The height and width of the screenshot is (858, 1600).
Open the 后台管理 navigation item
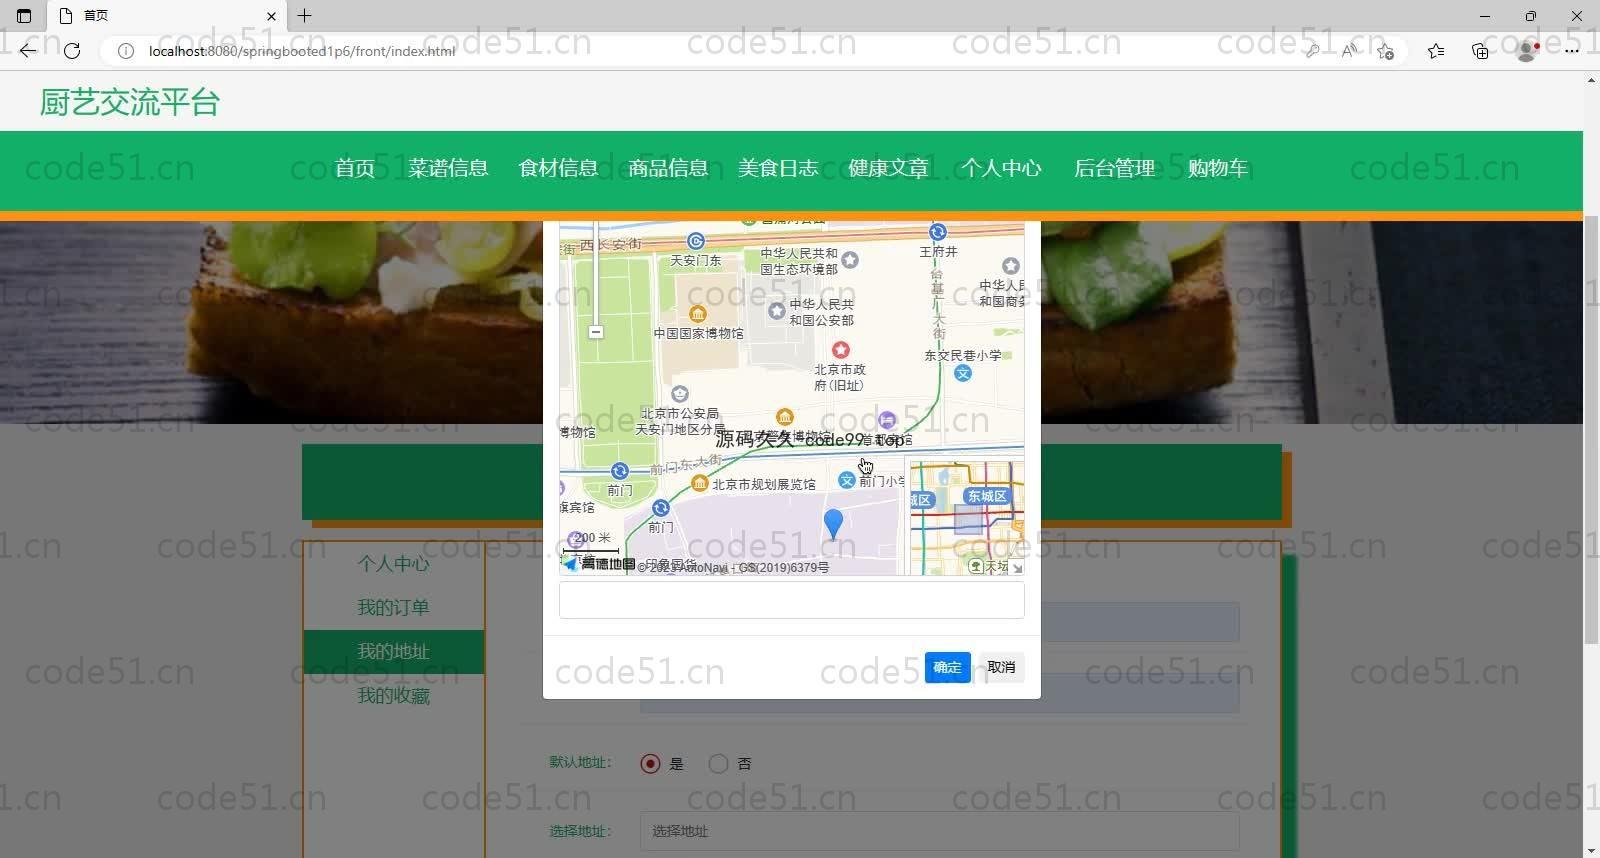coord(1114,168)
